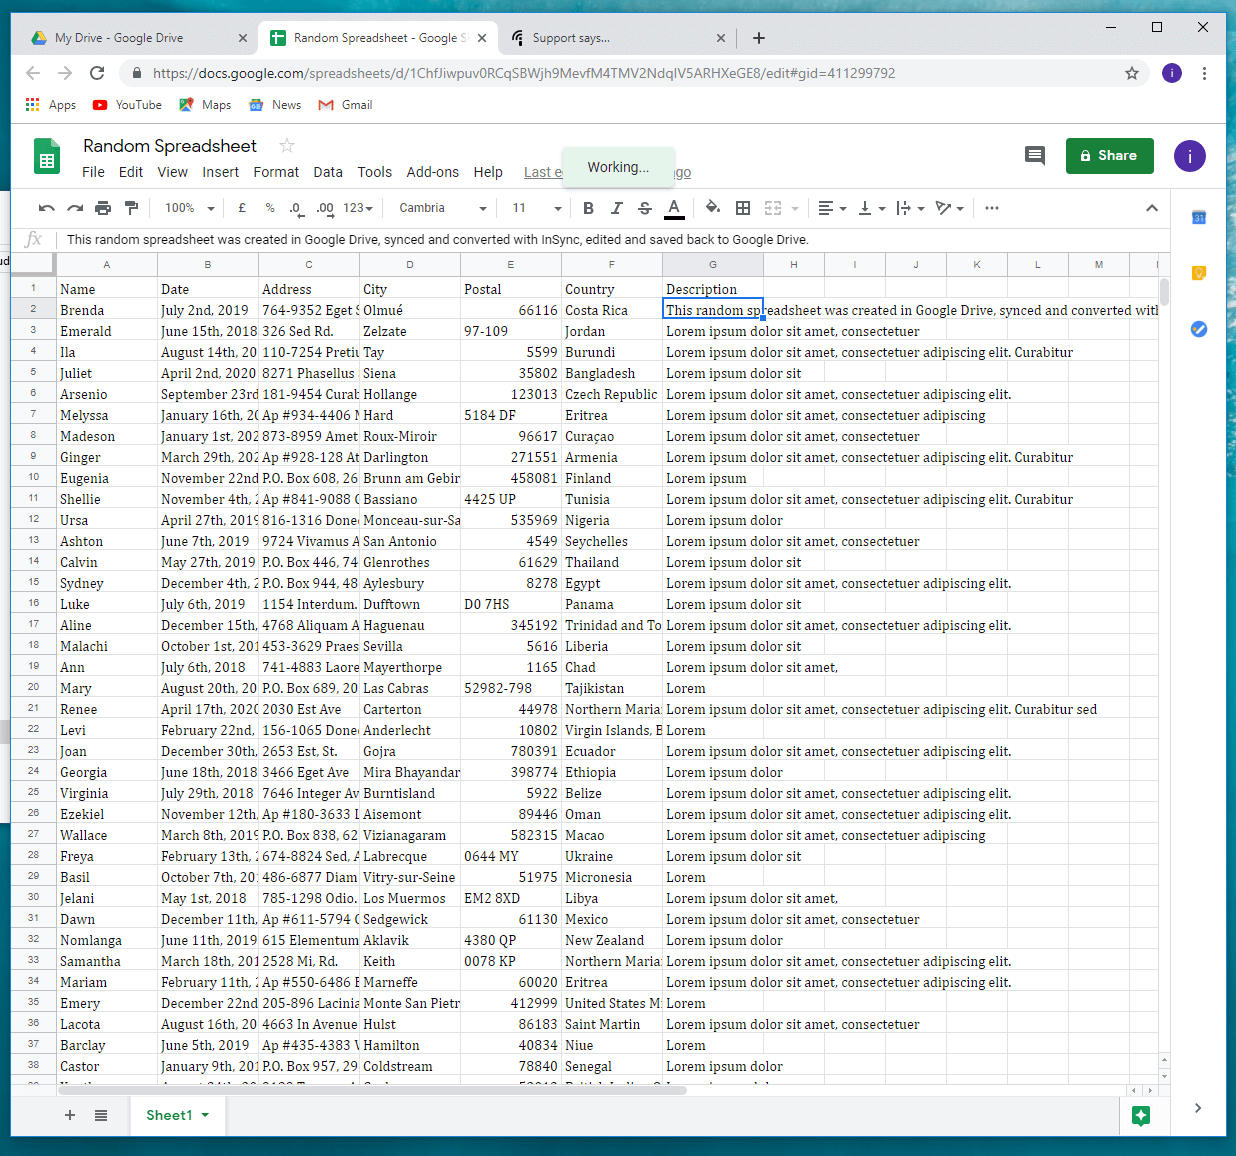Click the green Share button
The width and height of the screenshot is (1236, 1156).
coord(1109,156)
